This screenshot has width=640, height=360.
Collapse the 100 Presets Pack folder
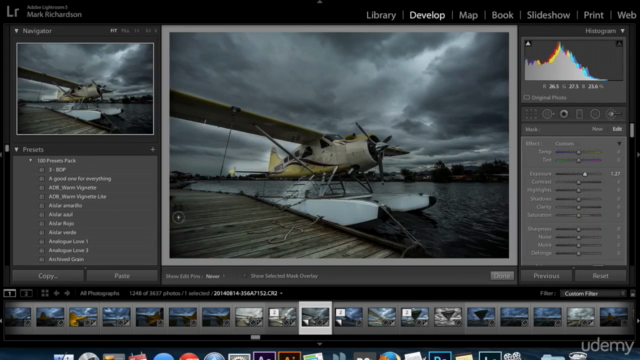[x=30, y=160]
